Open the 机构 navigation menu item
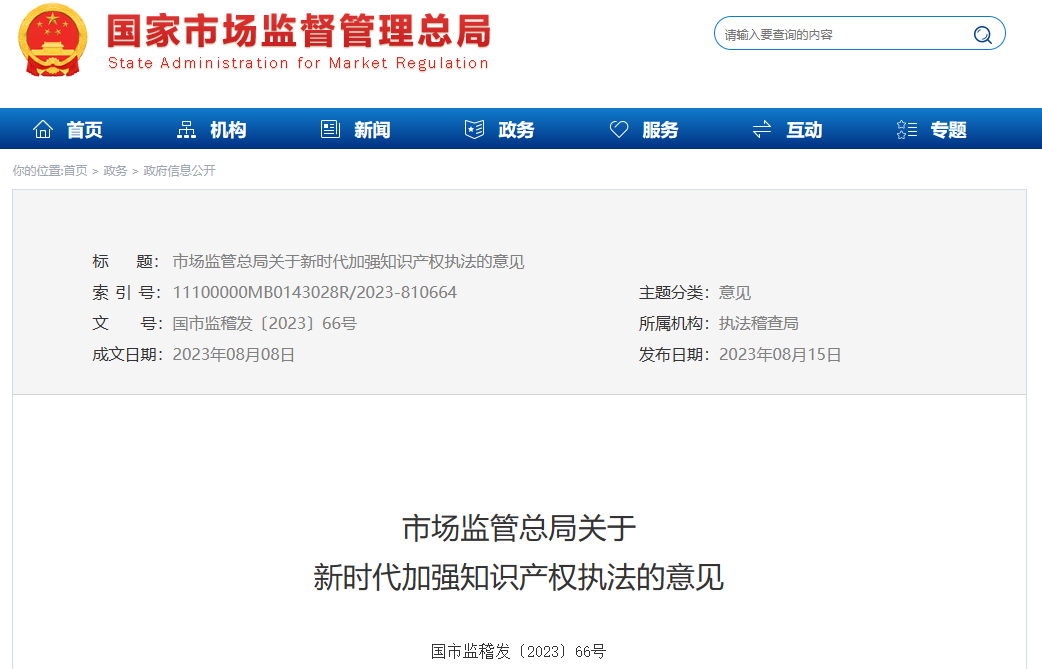The image size is (1042, 669). (228, 130)
